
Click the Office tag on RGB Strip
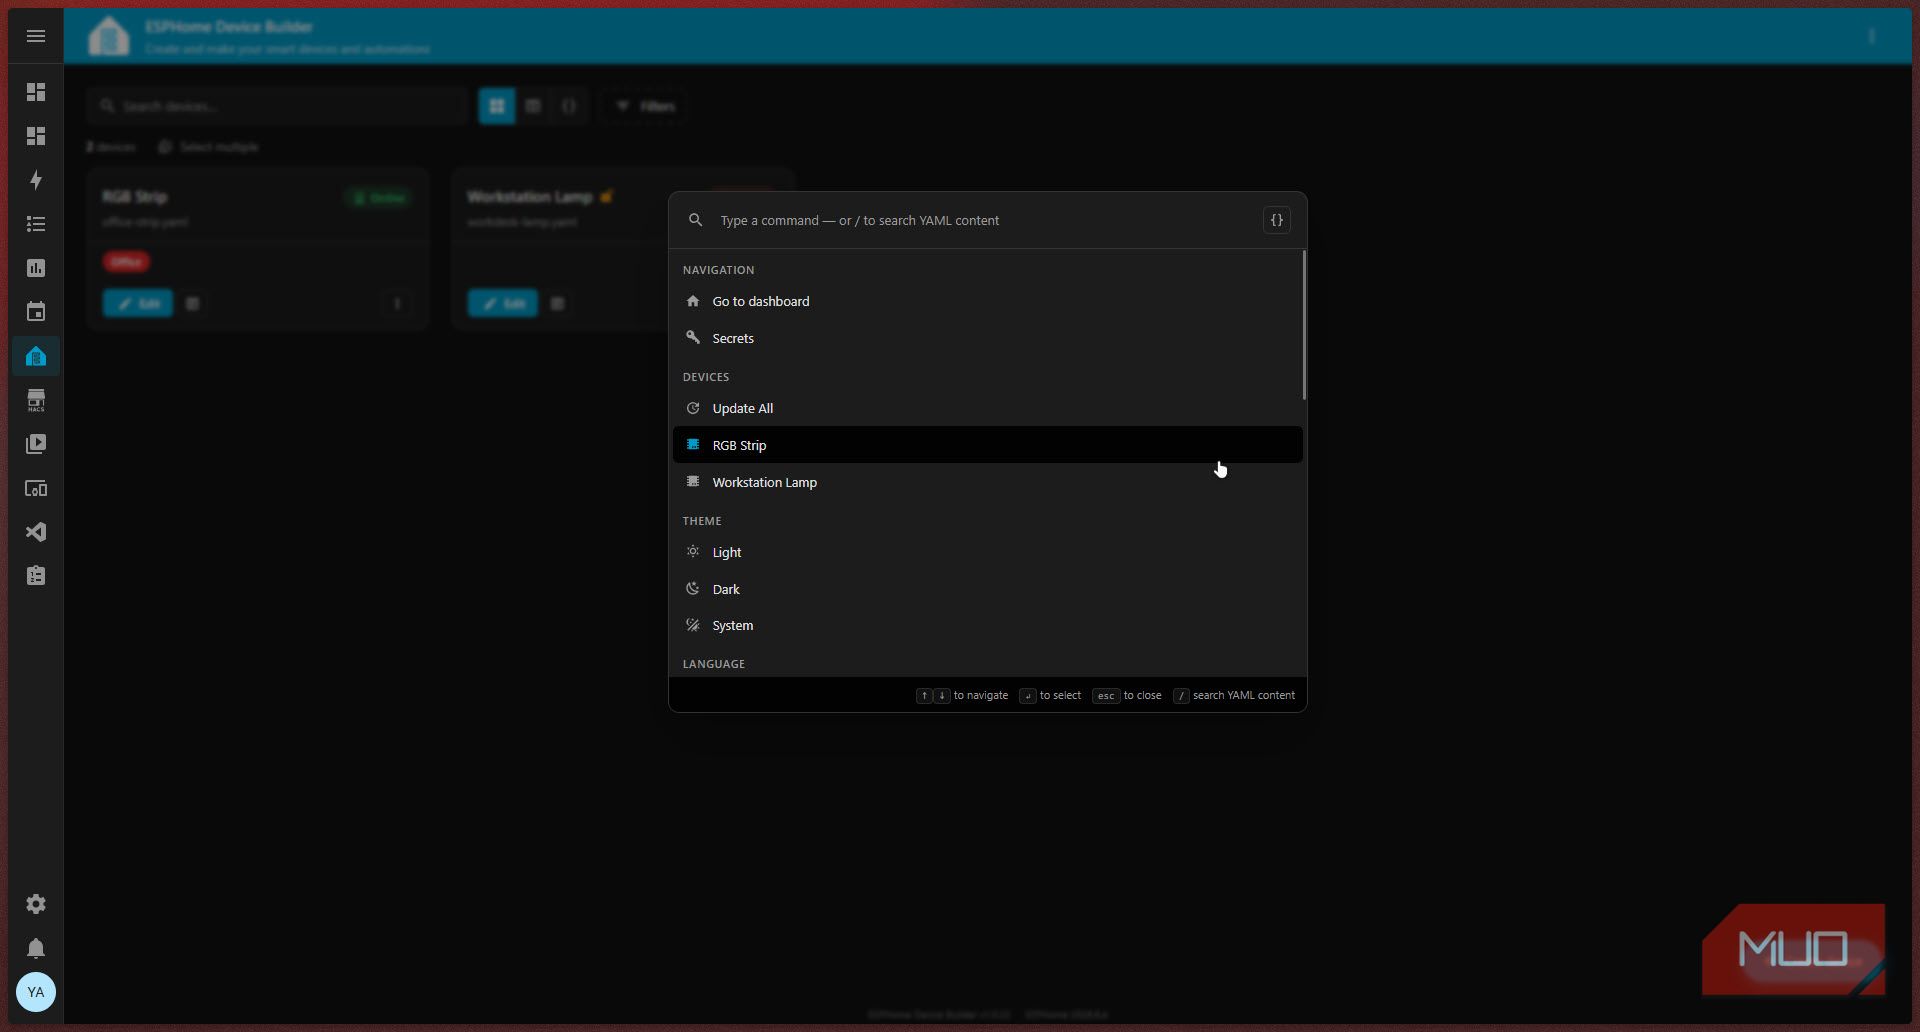point(126,262)
